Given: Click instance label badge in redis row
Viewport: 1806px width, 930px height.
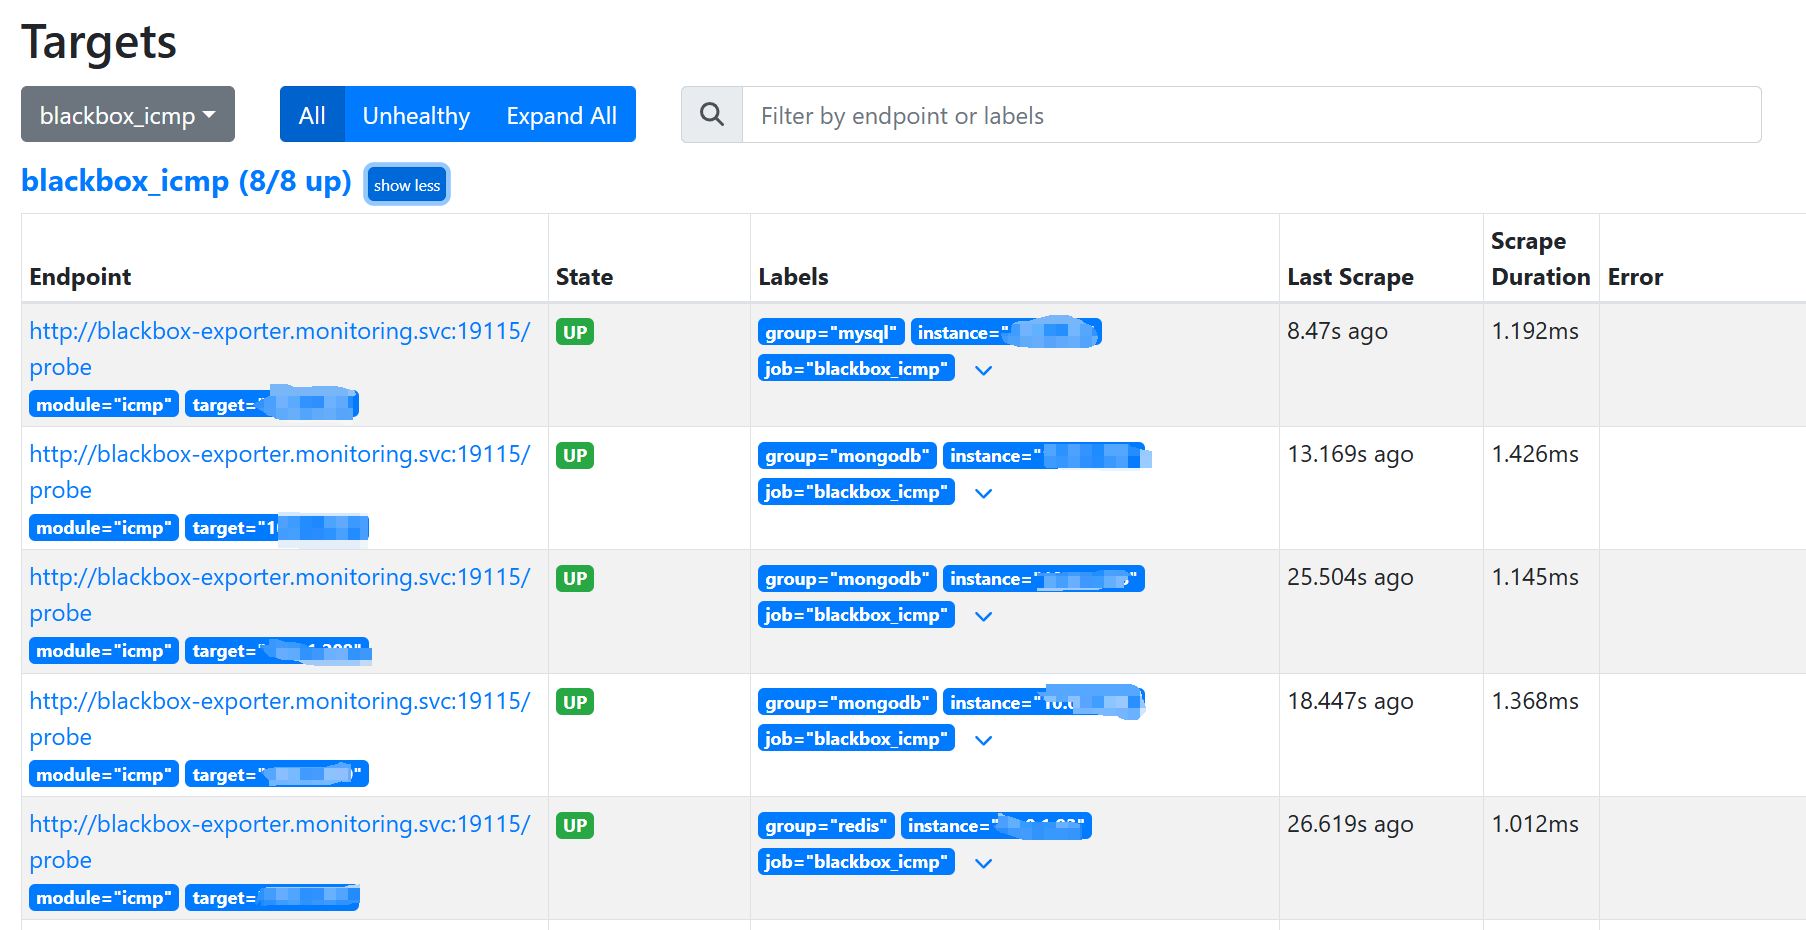Looking at the screenshot, I should click(x=996, y=825).
